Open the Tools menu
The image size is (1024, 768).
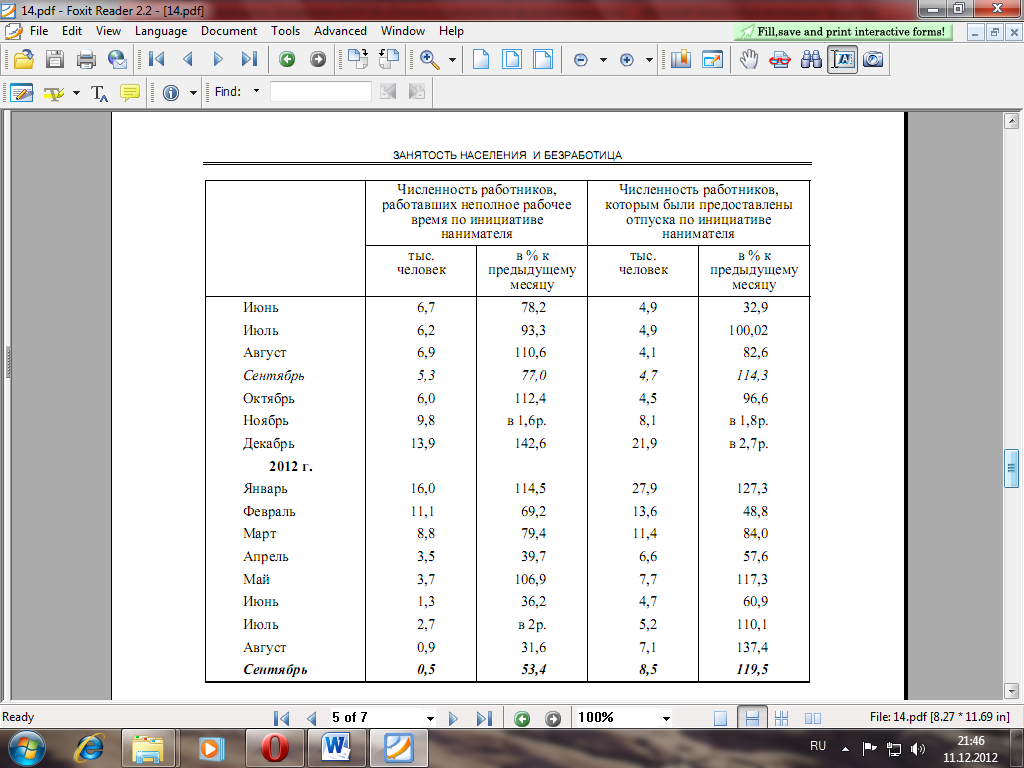click(x=285, y=31)
